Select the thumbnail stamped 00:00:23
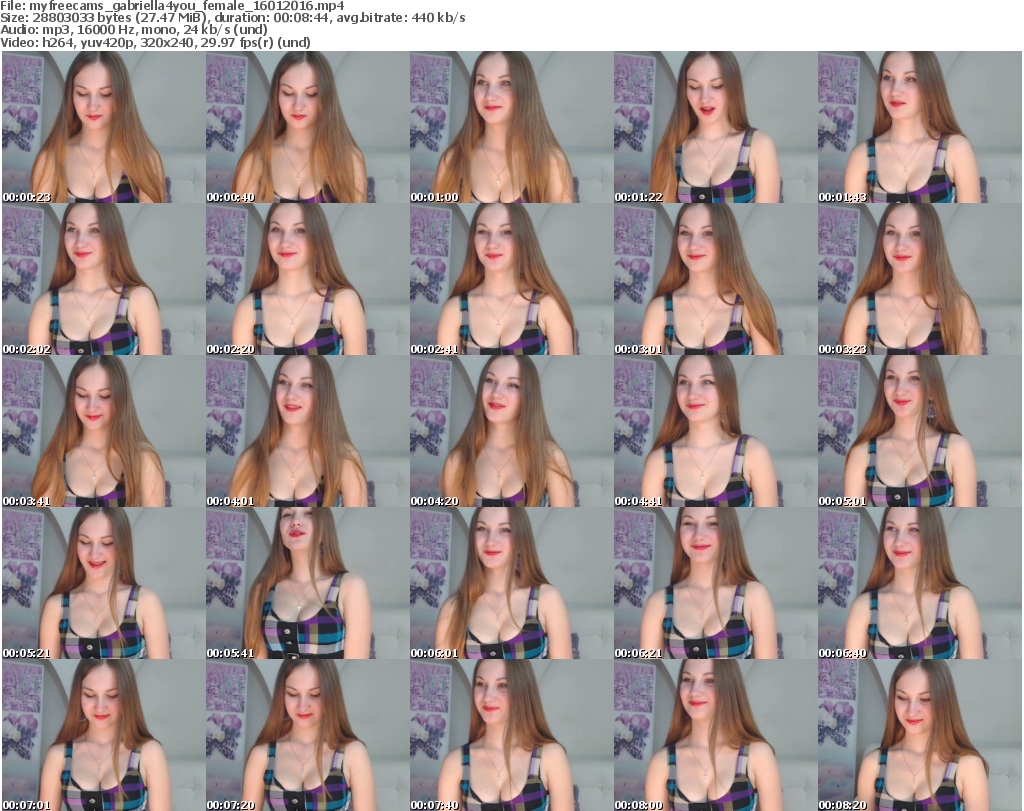The height and width of the screenshot is (811, 1024). (x=103, y=127)
